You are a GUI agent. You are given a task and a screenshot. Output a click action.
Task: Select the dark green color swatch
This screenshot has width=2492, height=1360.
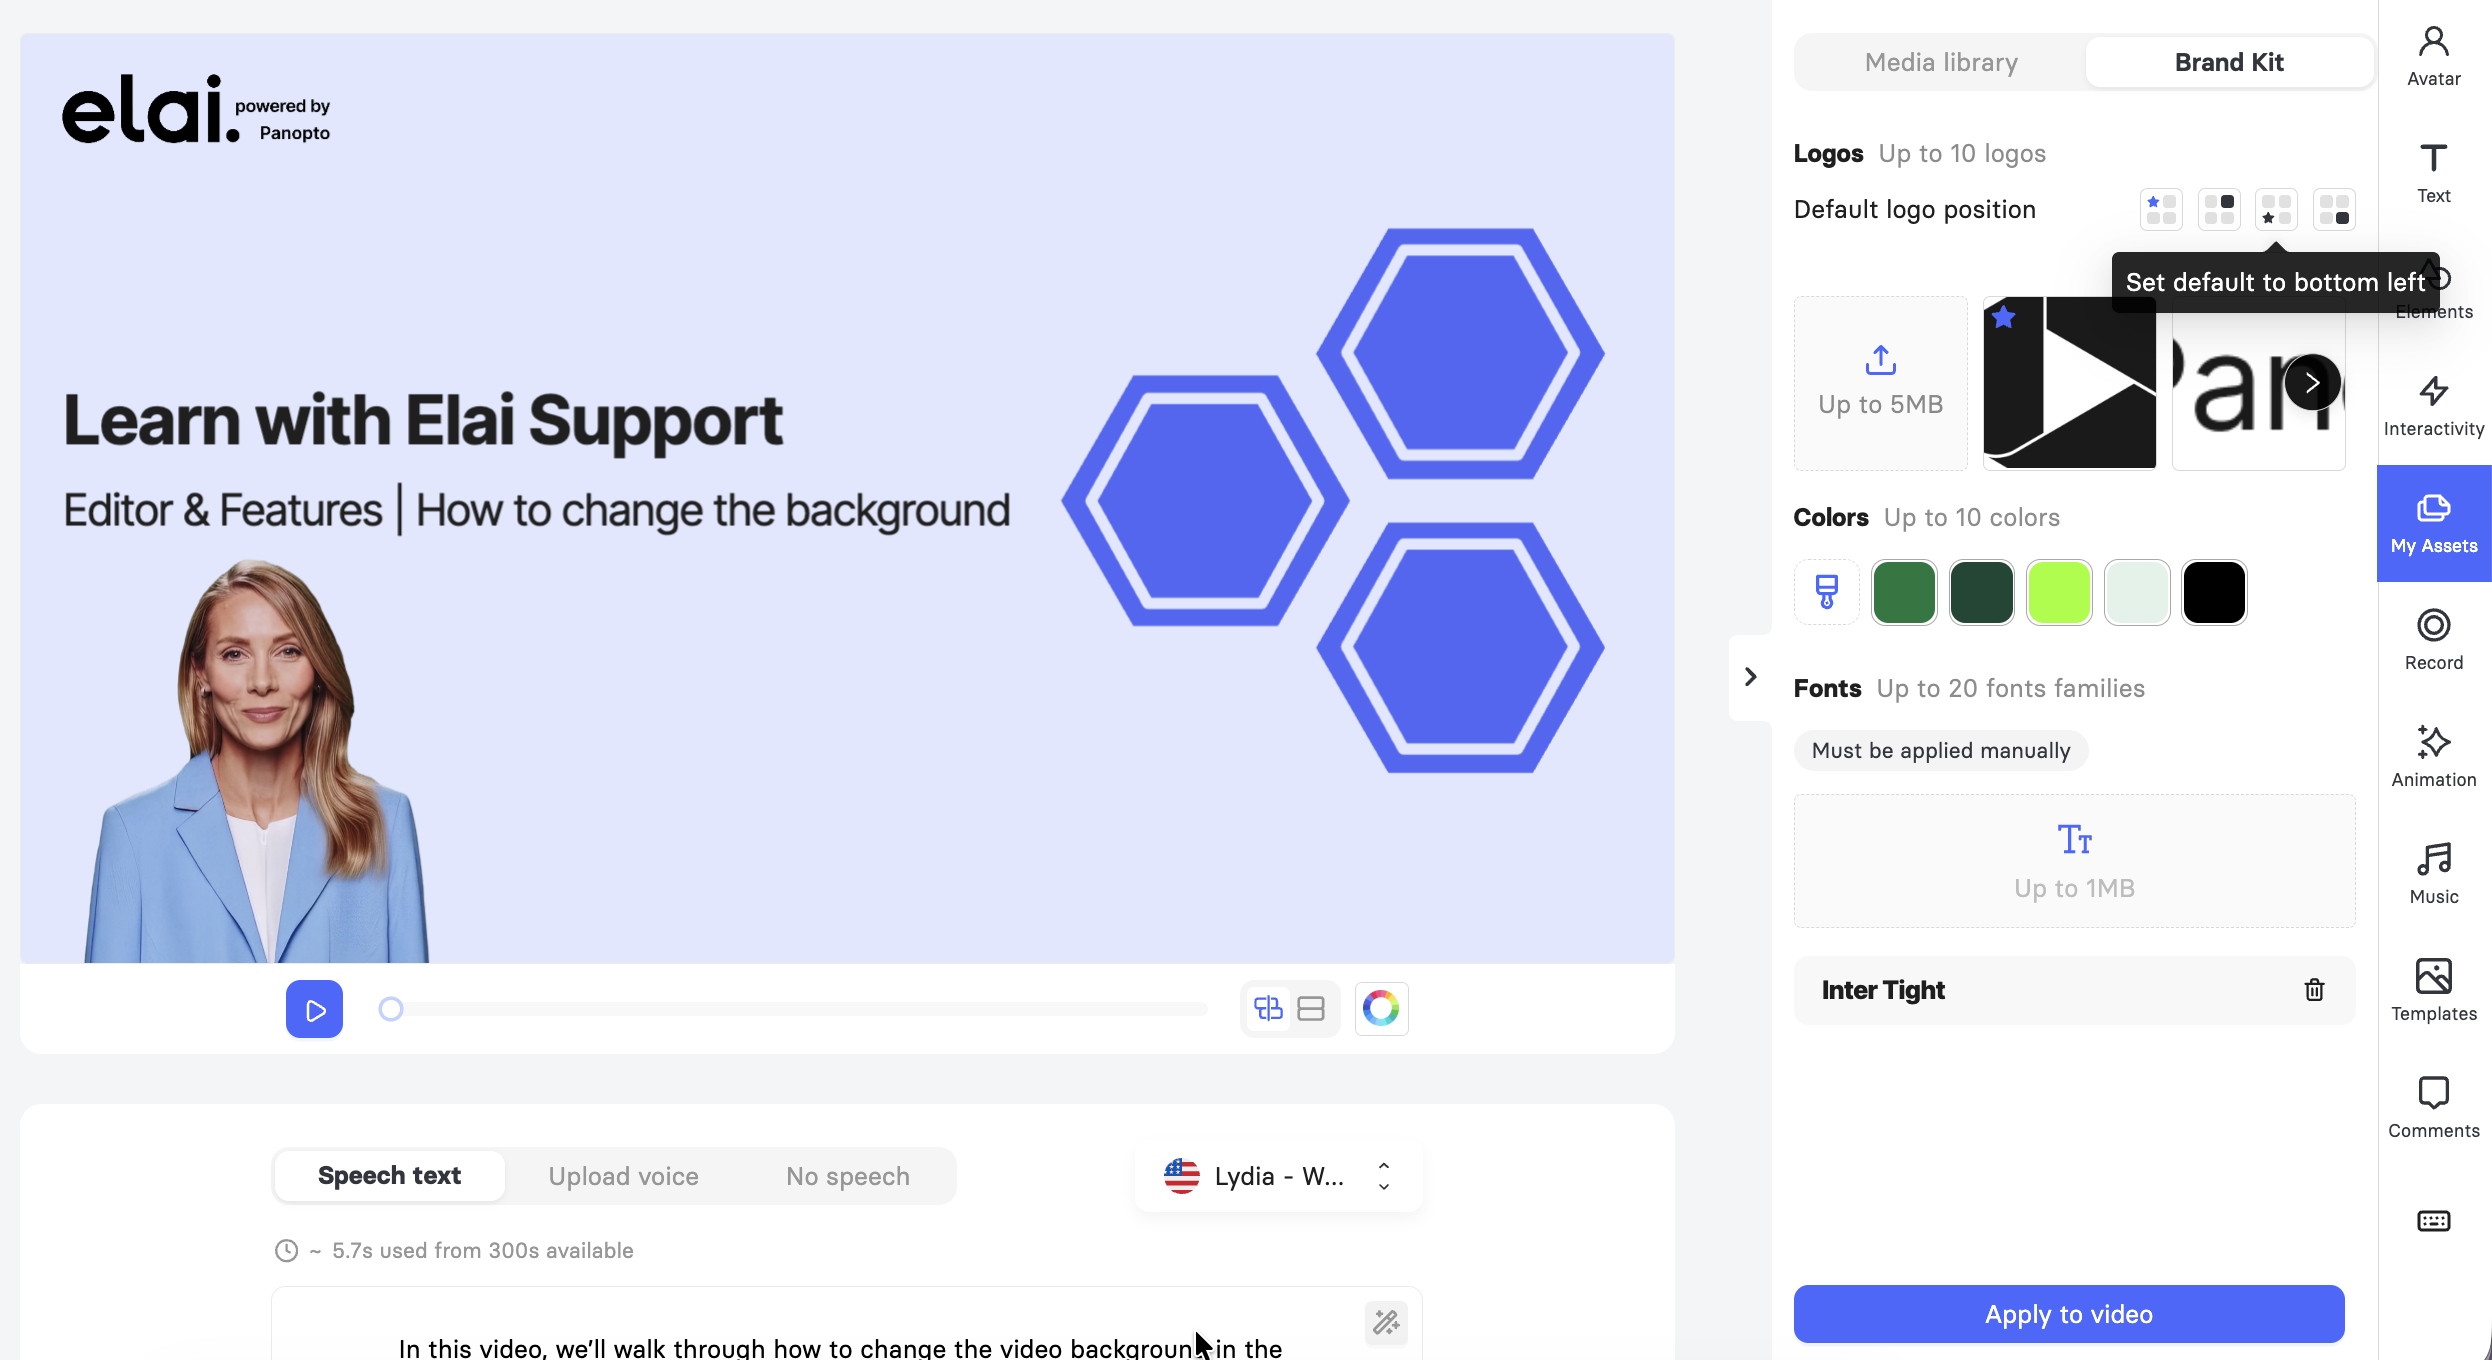coord(1981,592)
